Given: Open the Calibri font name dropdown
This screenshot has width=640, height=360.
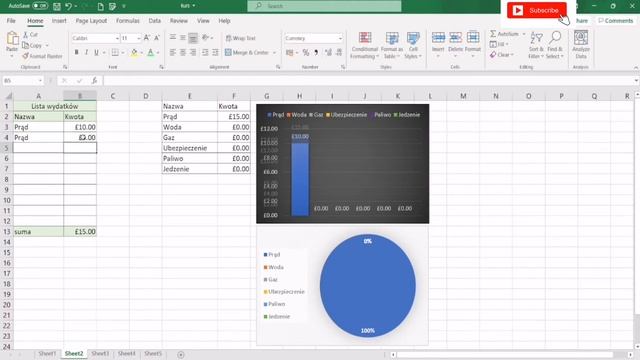Looking at the screenshot, I should (x=118, y=38).
